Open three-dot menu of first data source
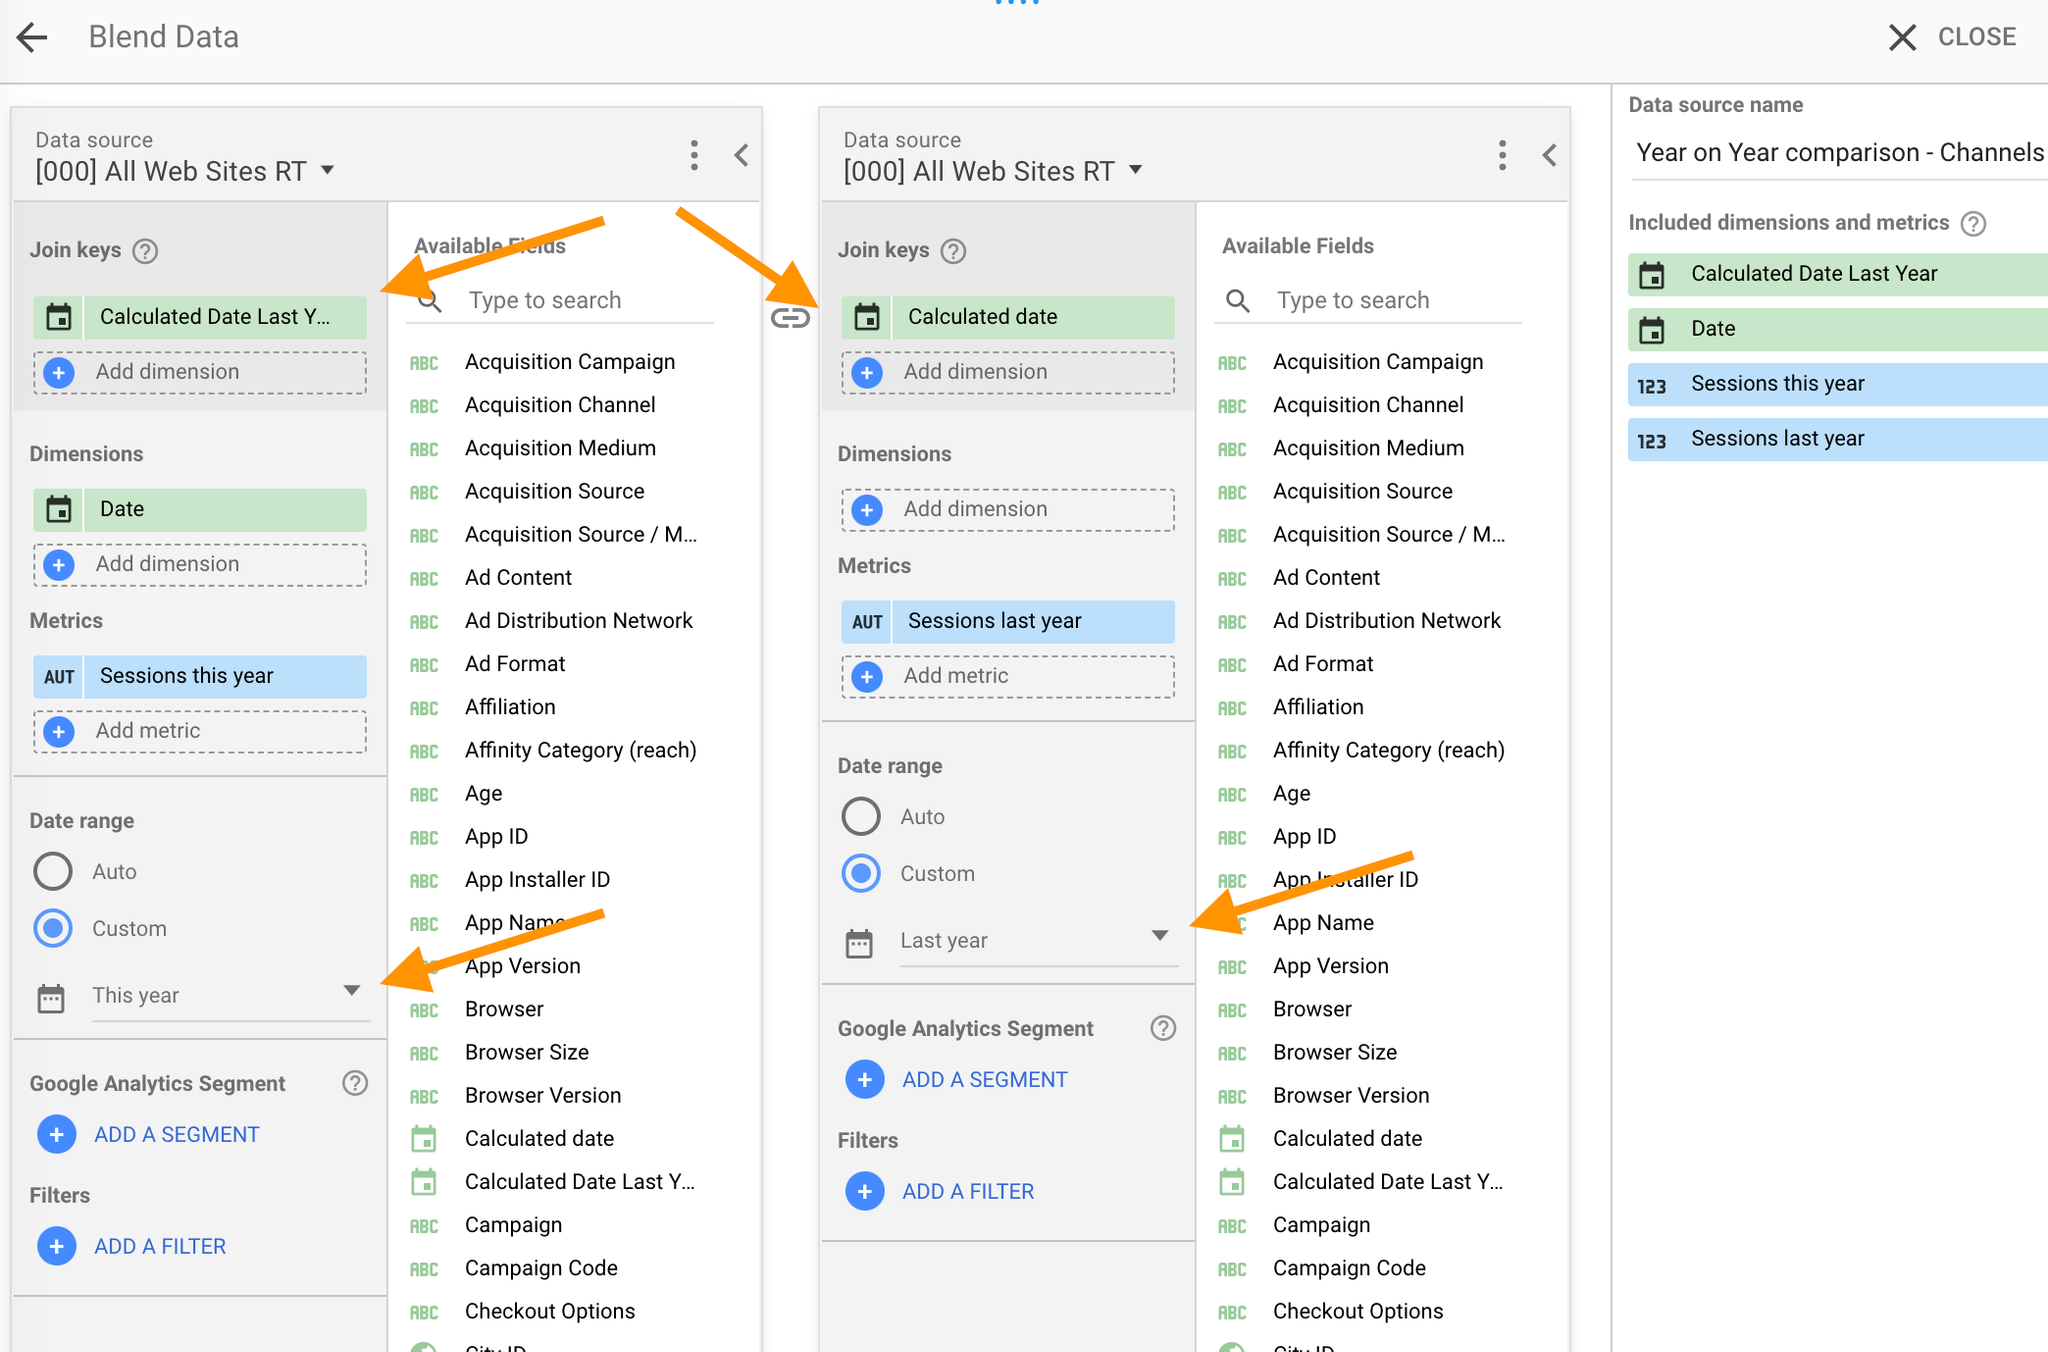Screen dimensions: 2048x1352 (x=694, y=155)
